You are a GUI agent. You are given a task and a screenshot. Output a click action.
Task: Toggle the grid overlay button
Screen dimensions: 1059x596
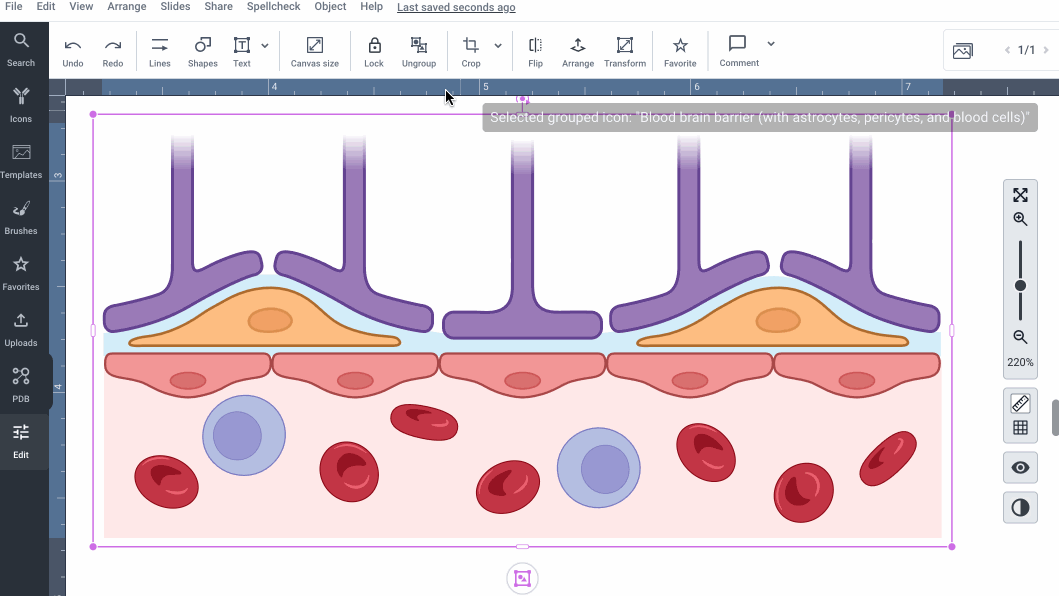click(x=1020, y=428)
